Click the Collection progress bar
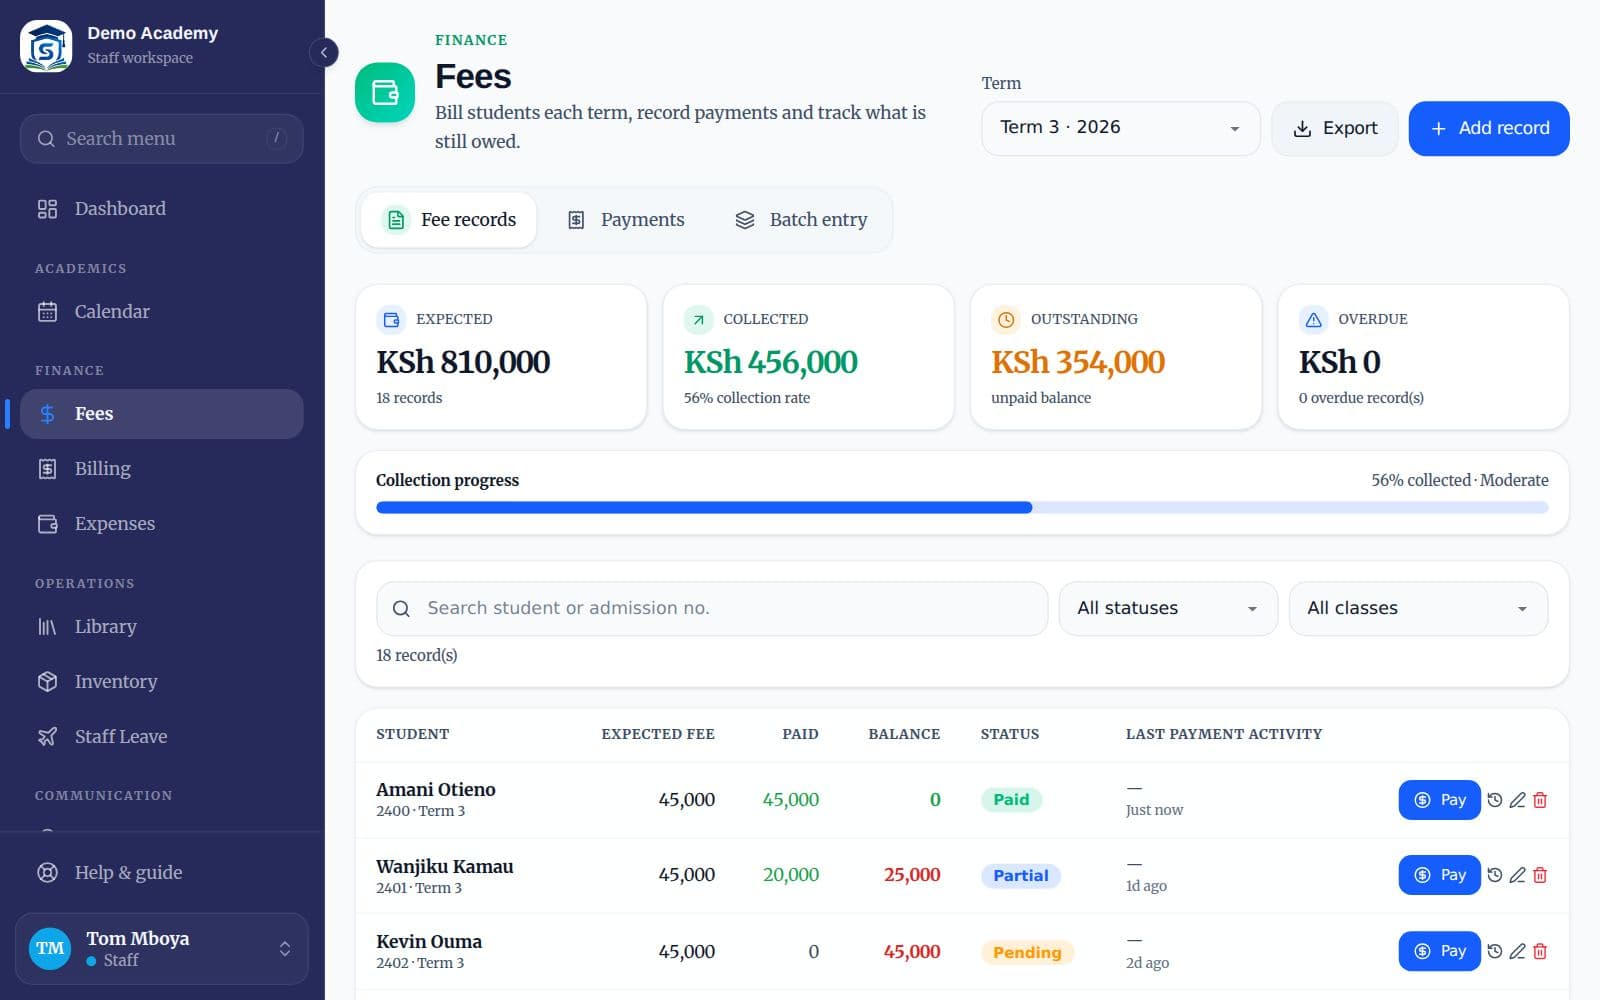Viewport: 1600px width, 1000px height. [x=962, y=508]
